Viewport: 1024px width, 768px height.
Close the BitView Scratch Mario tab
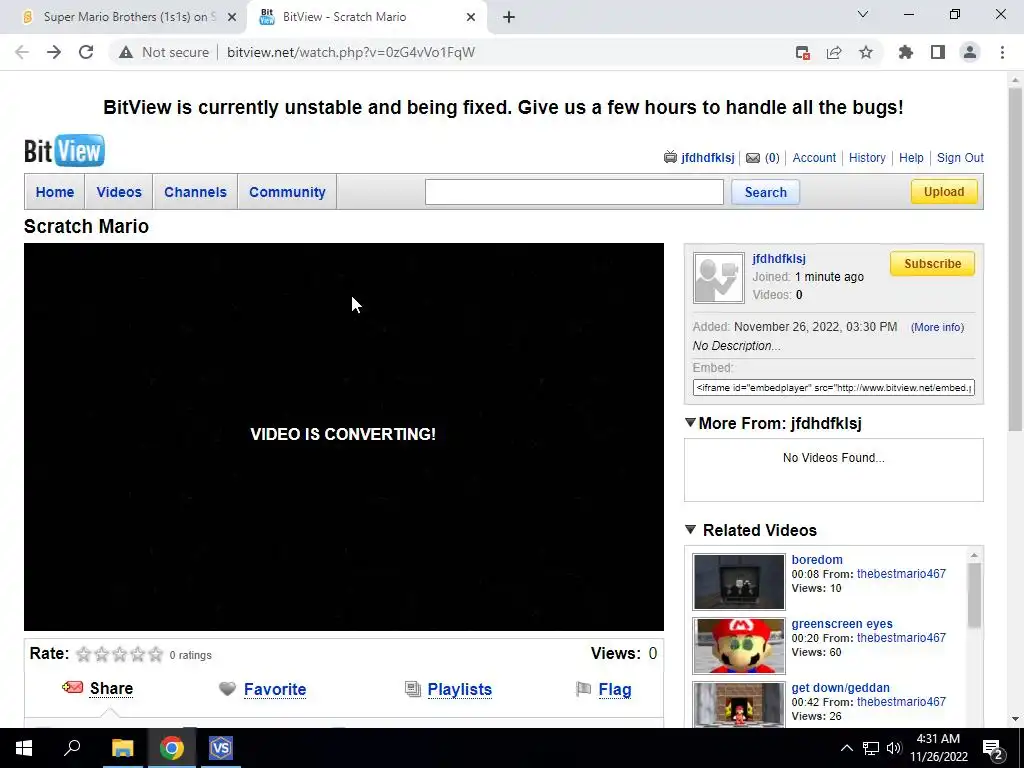471,17
